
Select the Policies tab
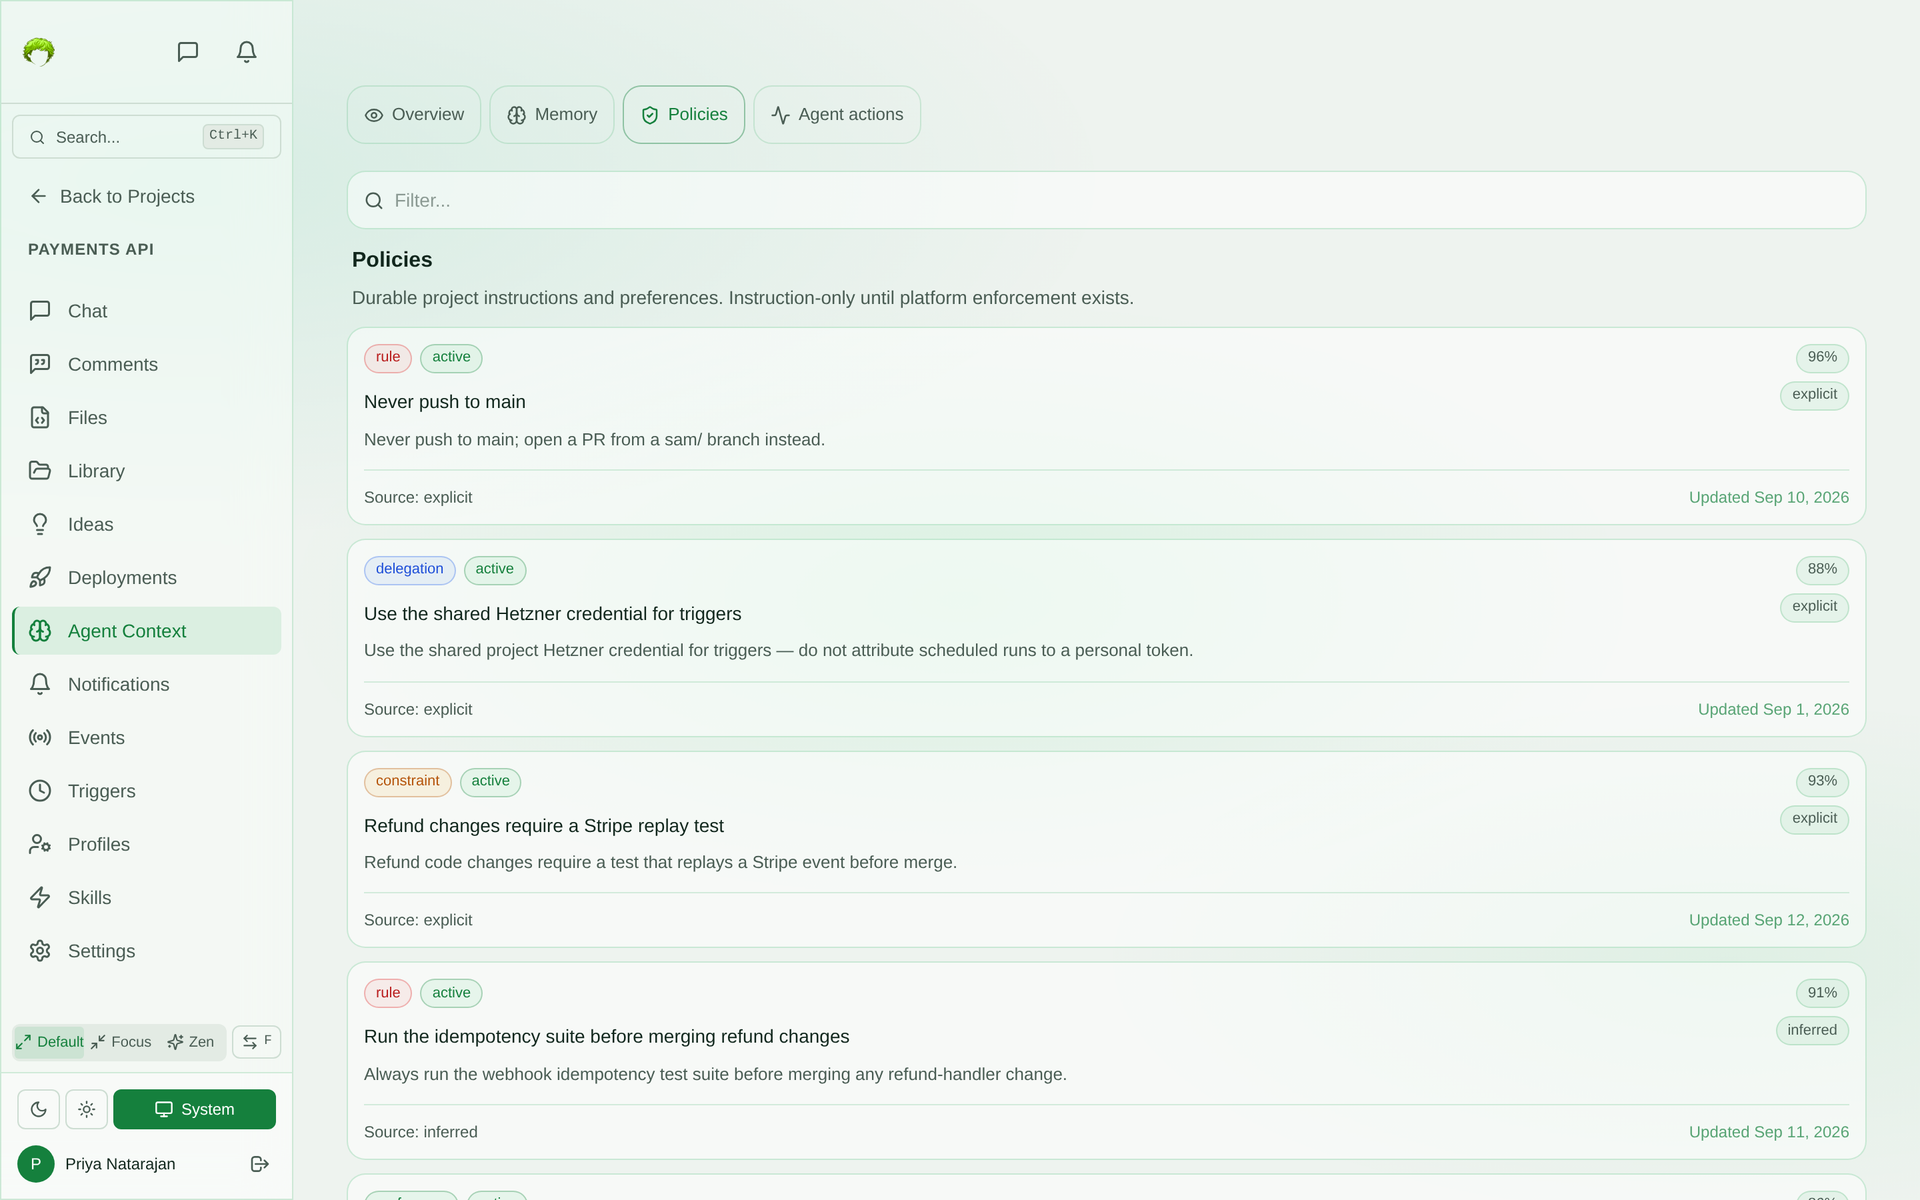[684, 115]
